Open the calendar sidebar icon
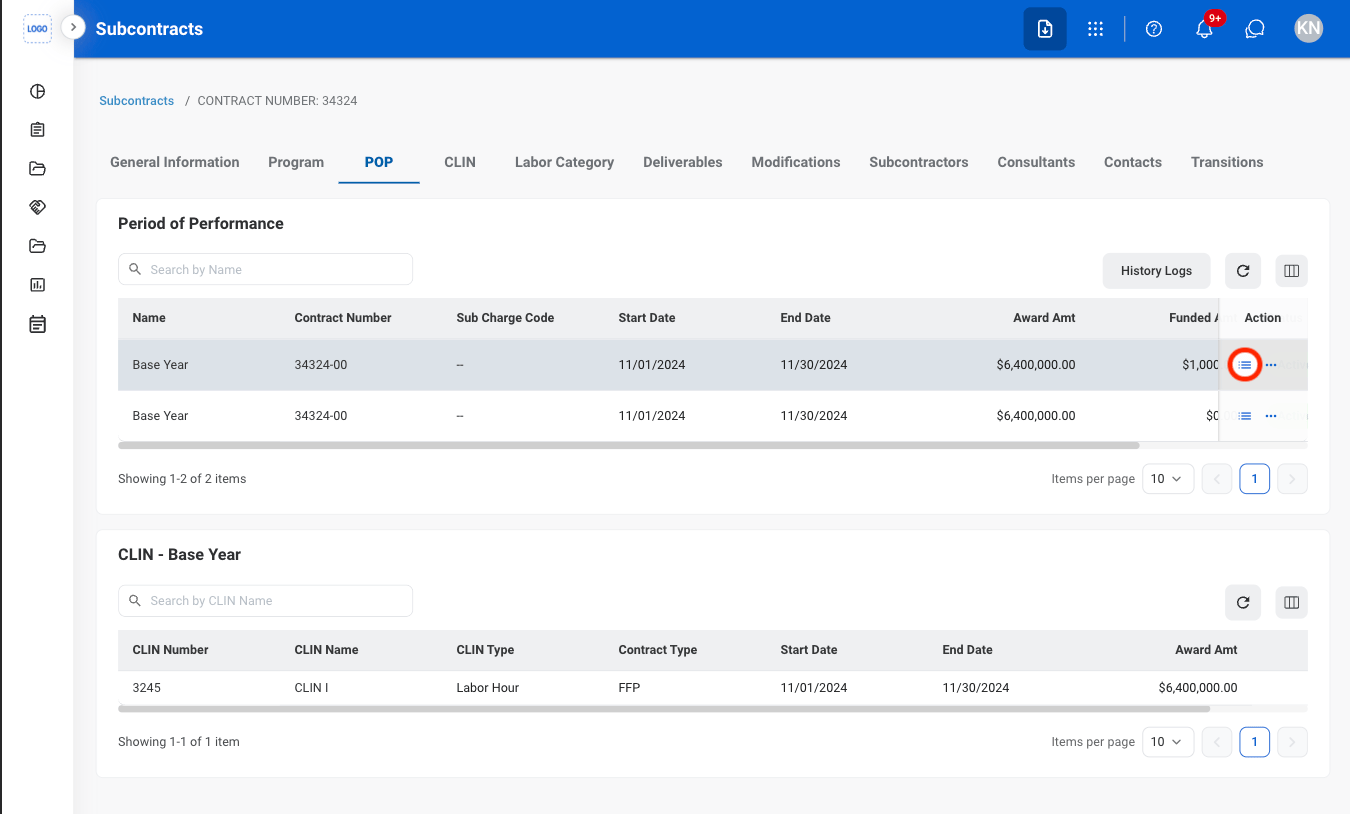The image size is (1350, 814). pos(38,324)
